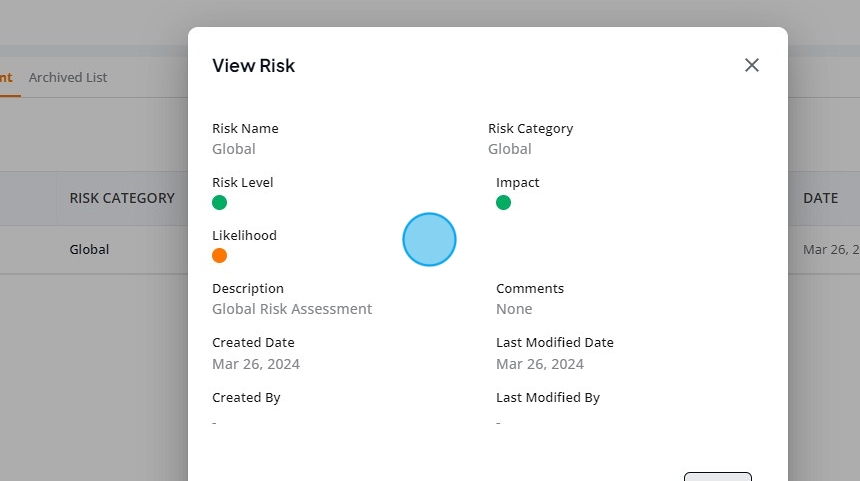The image size is (860, 481).
Task: Click the Last Modified By label
Action: click(548, 398)
